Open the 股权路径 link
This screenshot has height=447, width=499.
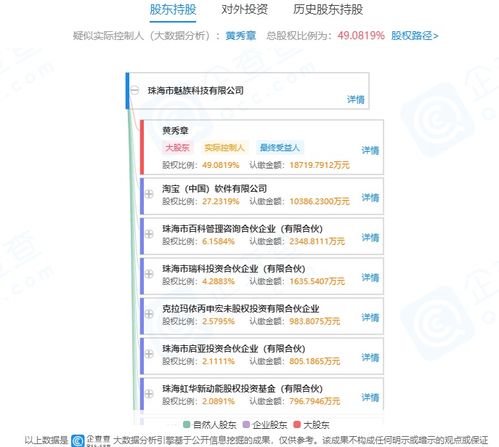pos(415,36)
